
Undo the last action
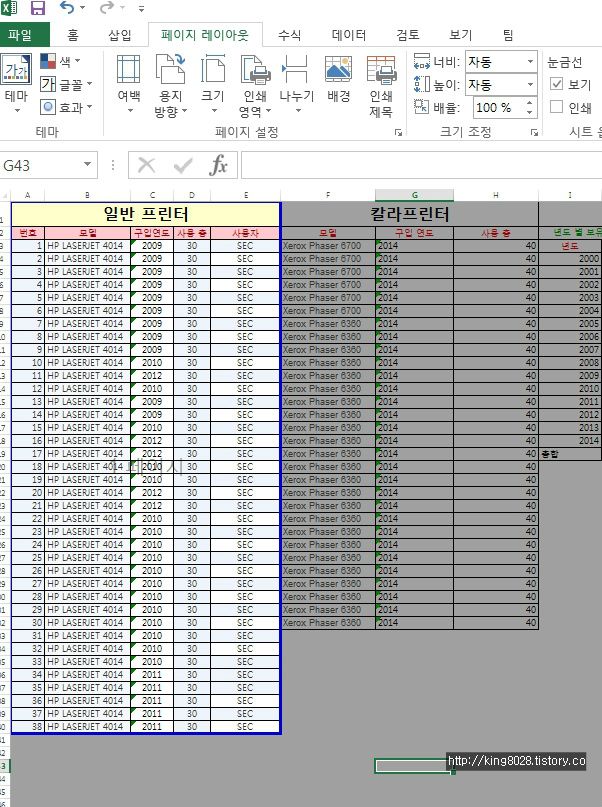(67, 8)
